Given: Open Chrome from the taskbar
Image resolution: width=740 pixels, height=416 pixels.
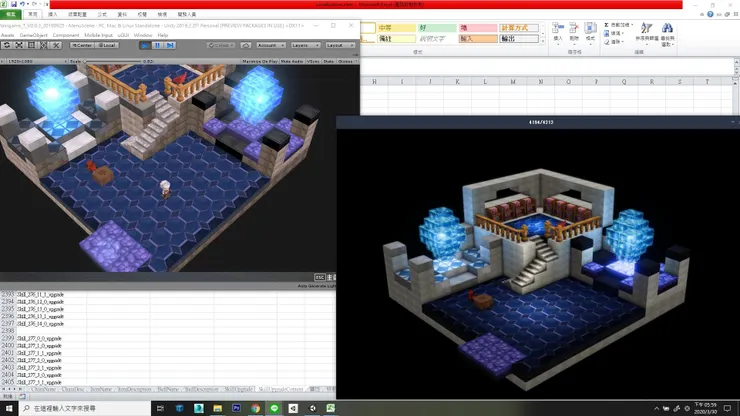Looking at the screenshot, I should click(x=255, y=408).
